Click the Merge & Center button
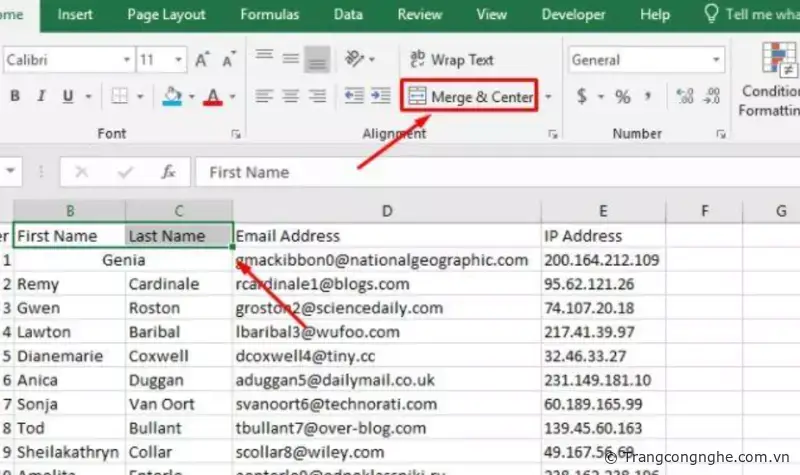 pyautogui.click(x=470, y=97)
